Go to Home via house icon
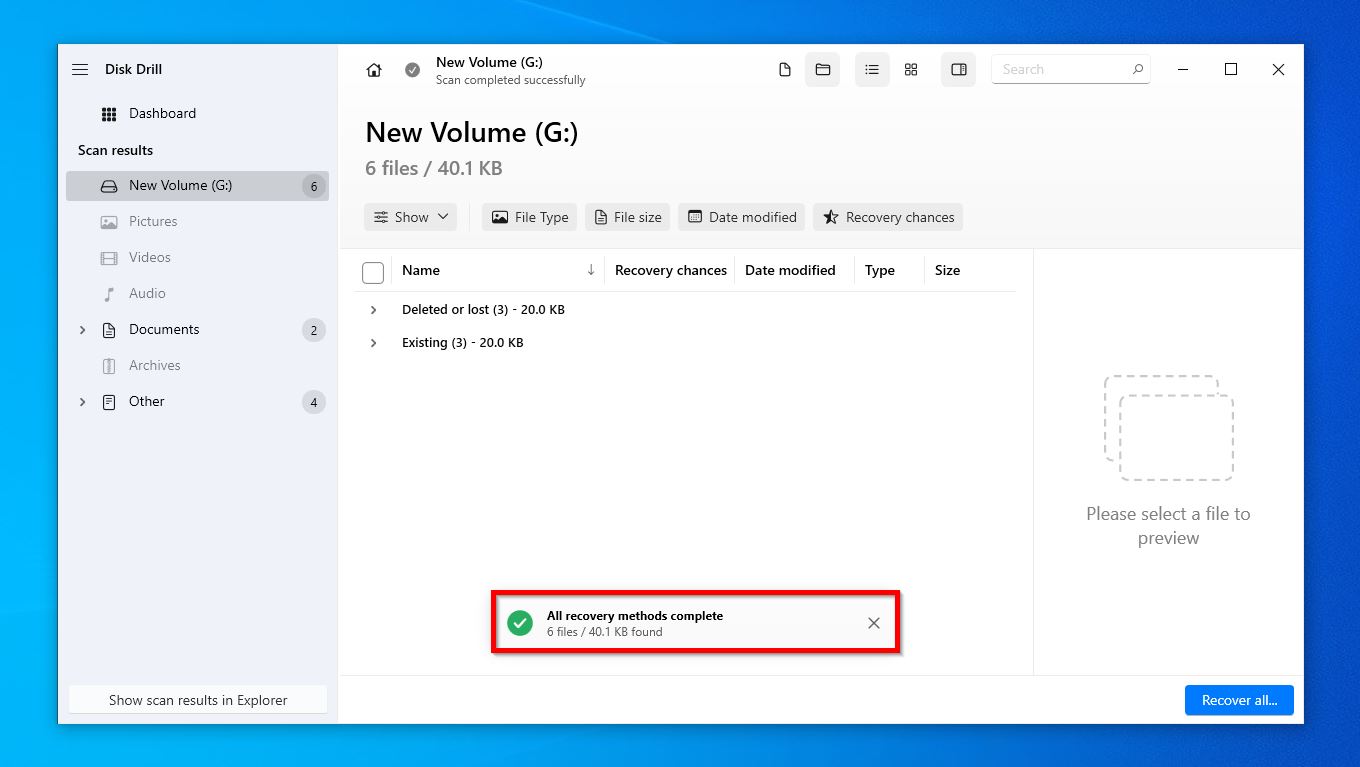The image size is (1360, 767). point(374,70)
